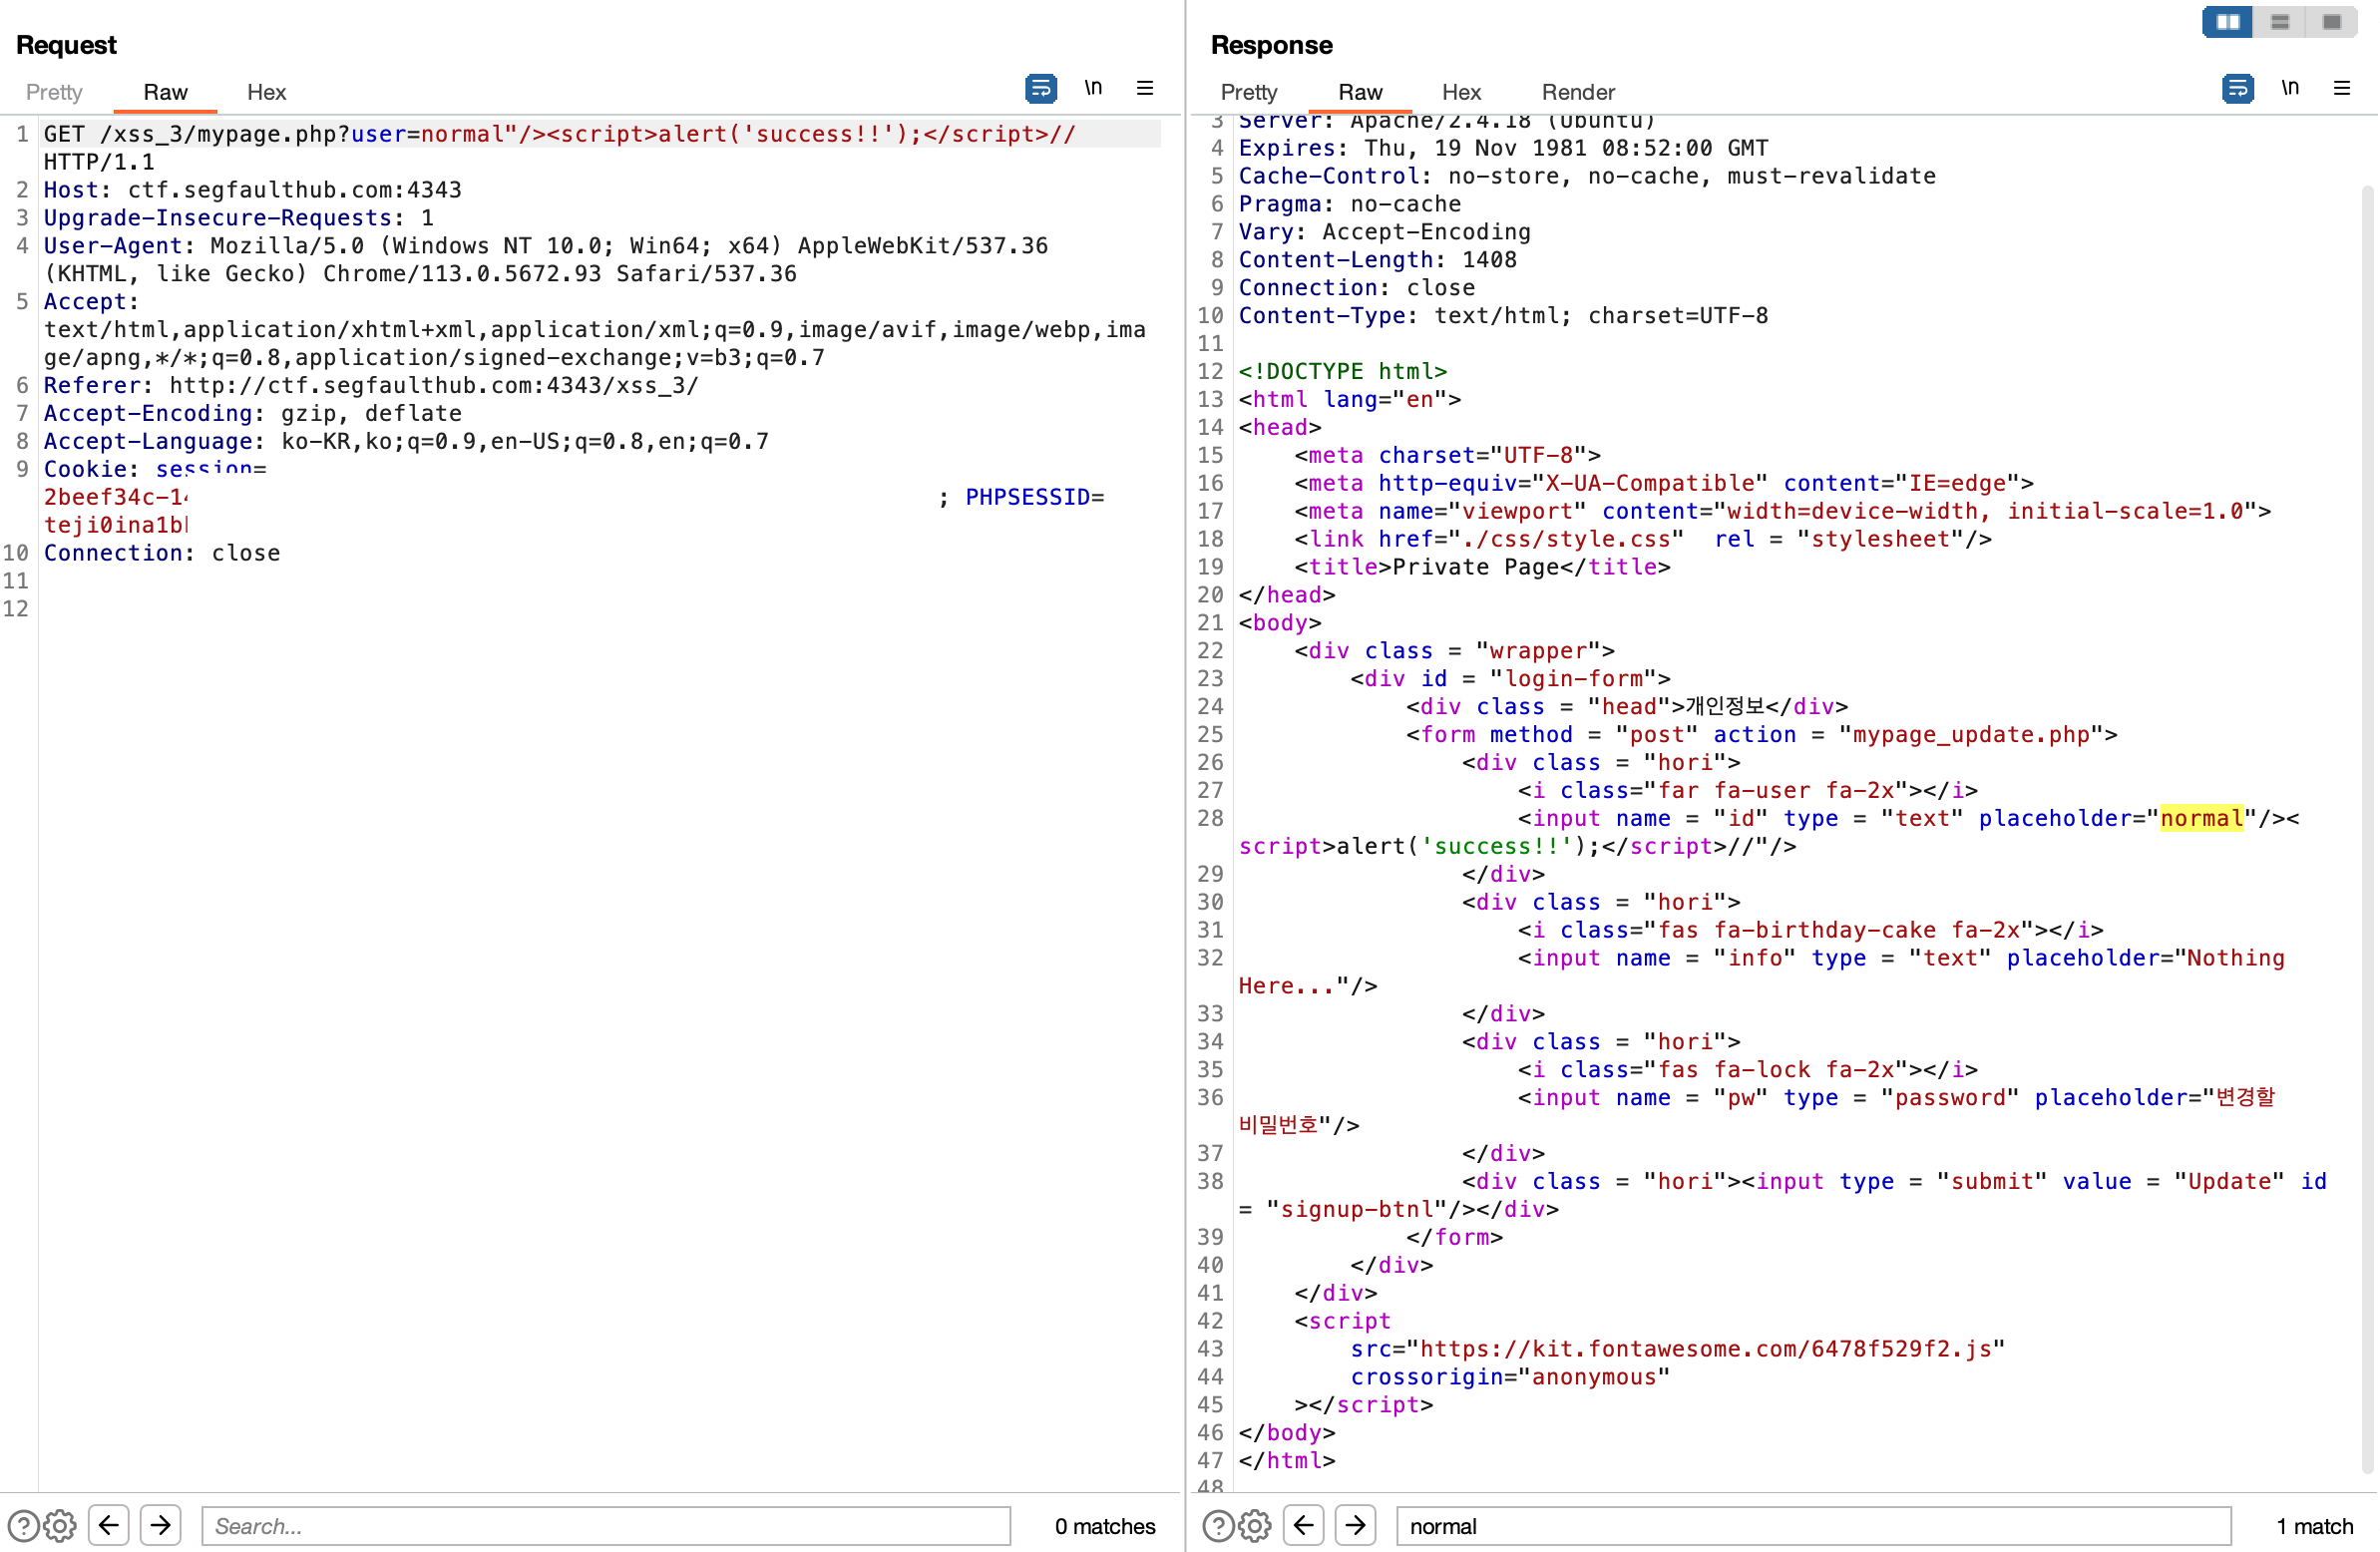Select combined tabbed layout view icon
This screenshot has height=1552, width=2380.
click(x=2332, y=22)
